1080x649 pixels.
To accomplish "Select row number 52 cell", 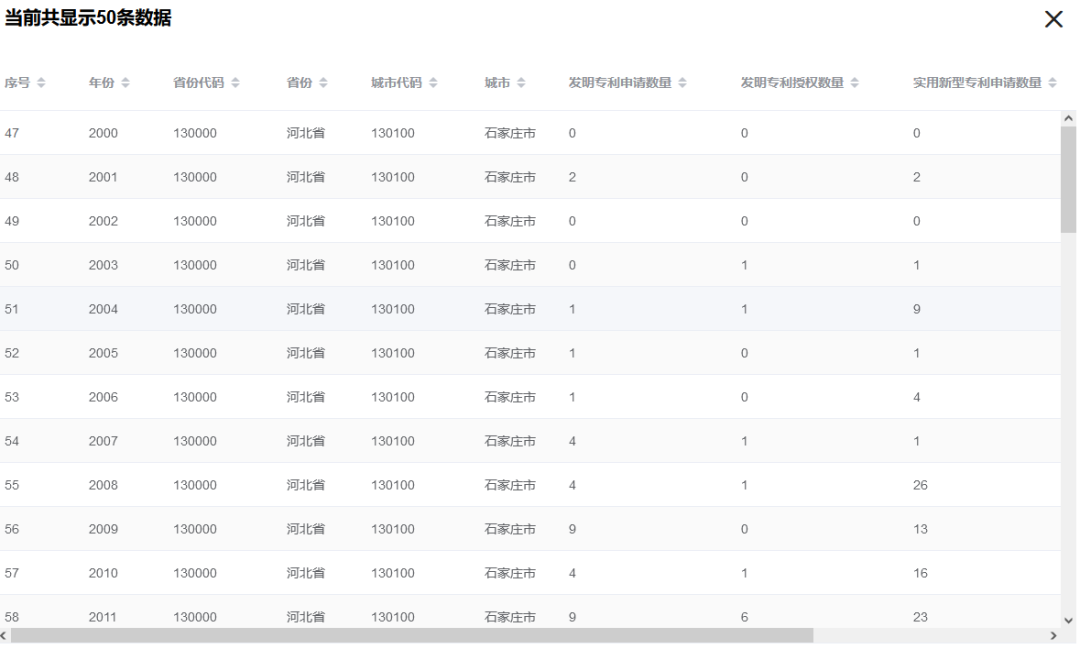I will pos(12,353).
